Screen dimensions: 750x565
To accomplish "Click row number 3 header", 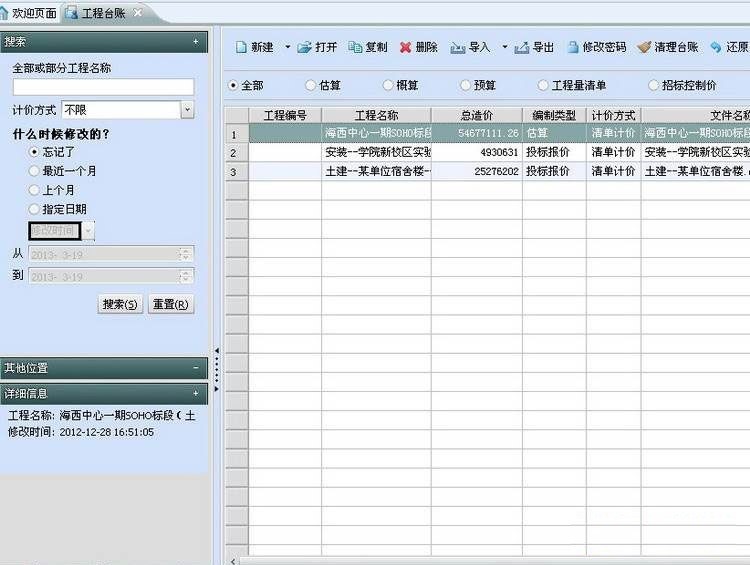I will [237, 172].
